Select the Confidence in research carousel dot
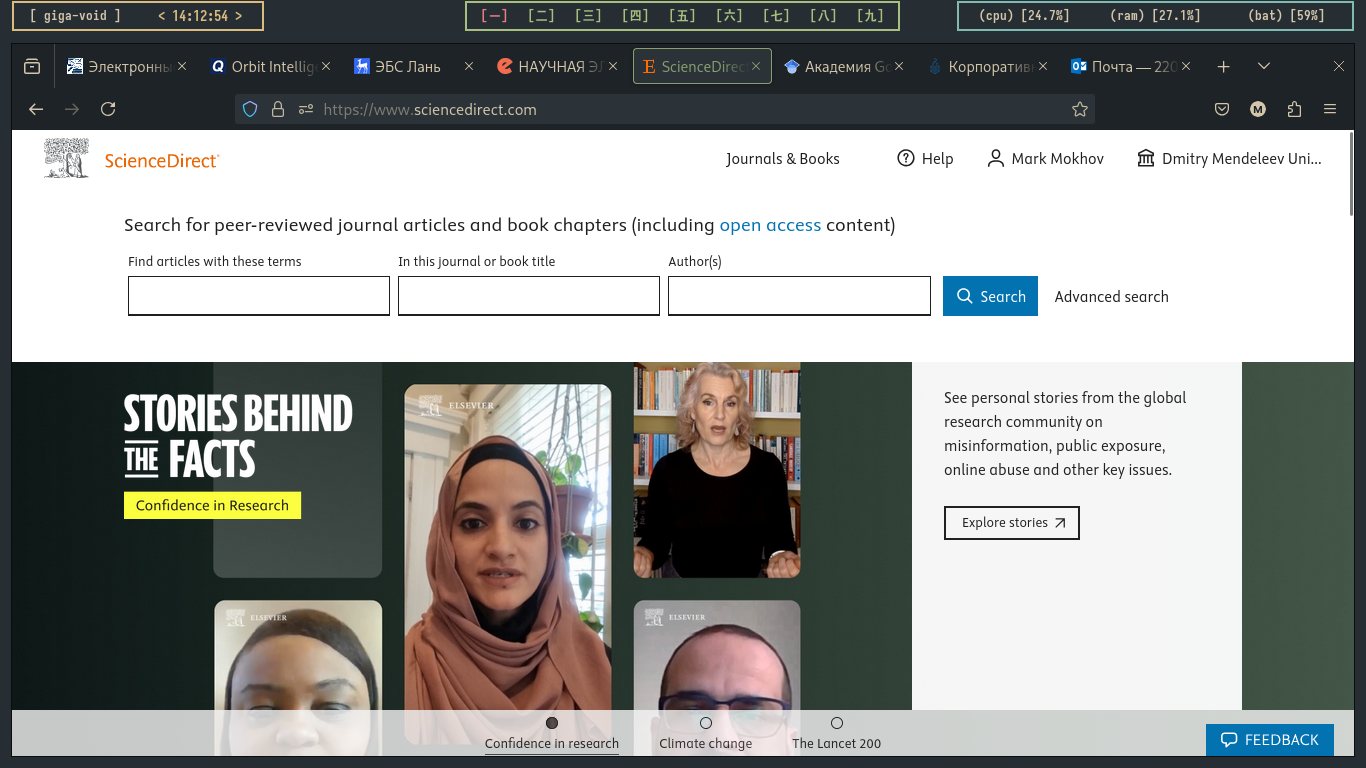Image resolution: width=1366 pixels, height=768 pixels. coord(552,723)
